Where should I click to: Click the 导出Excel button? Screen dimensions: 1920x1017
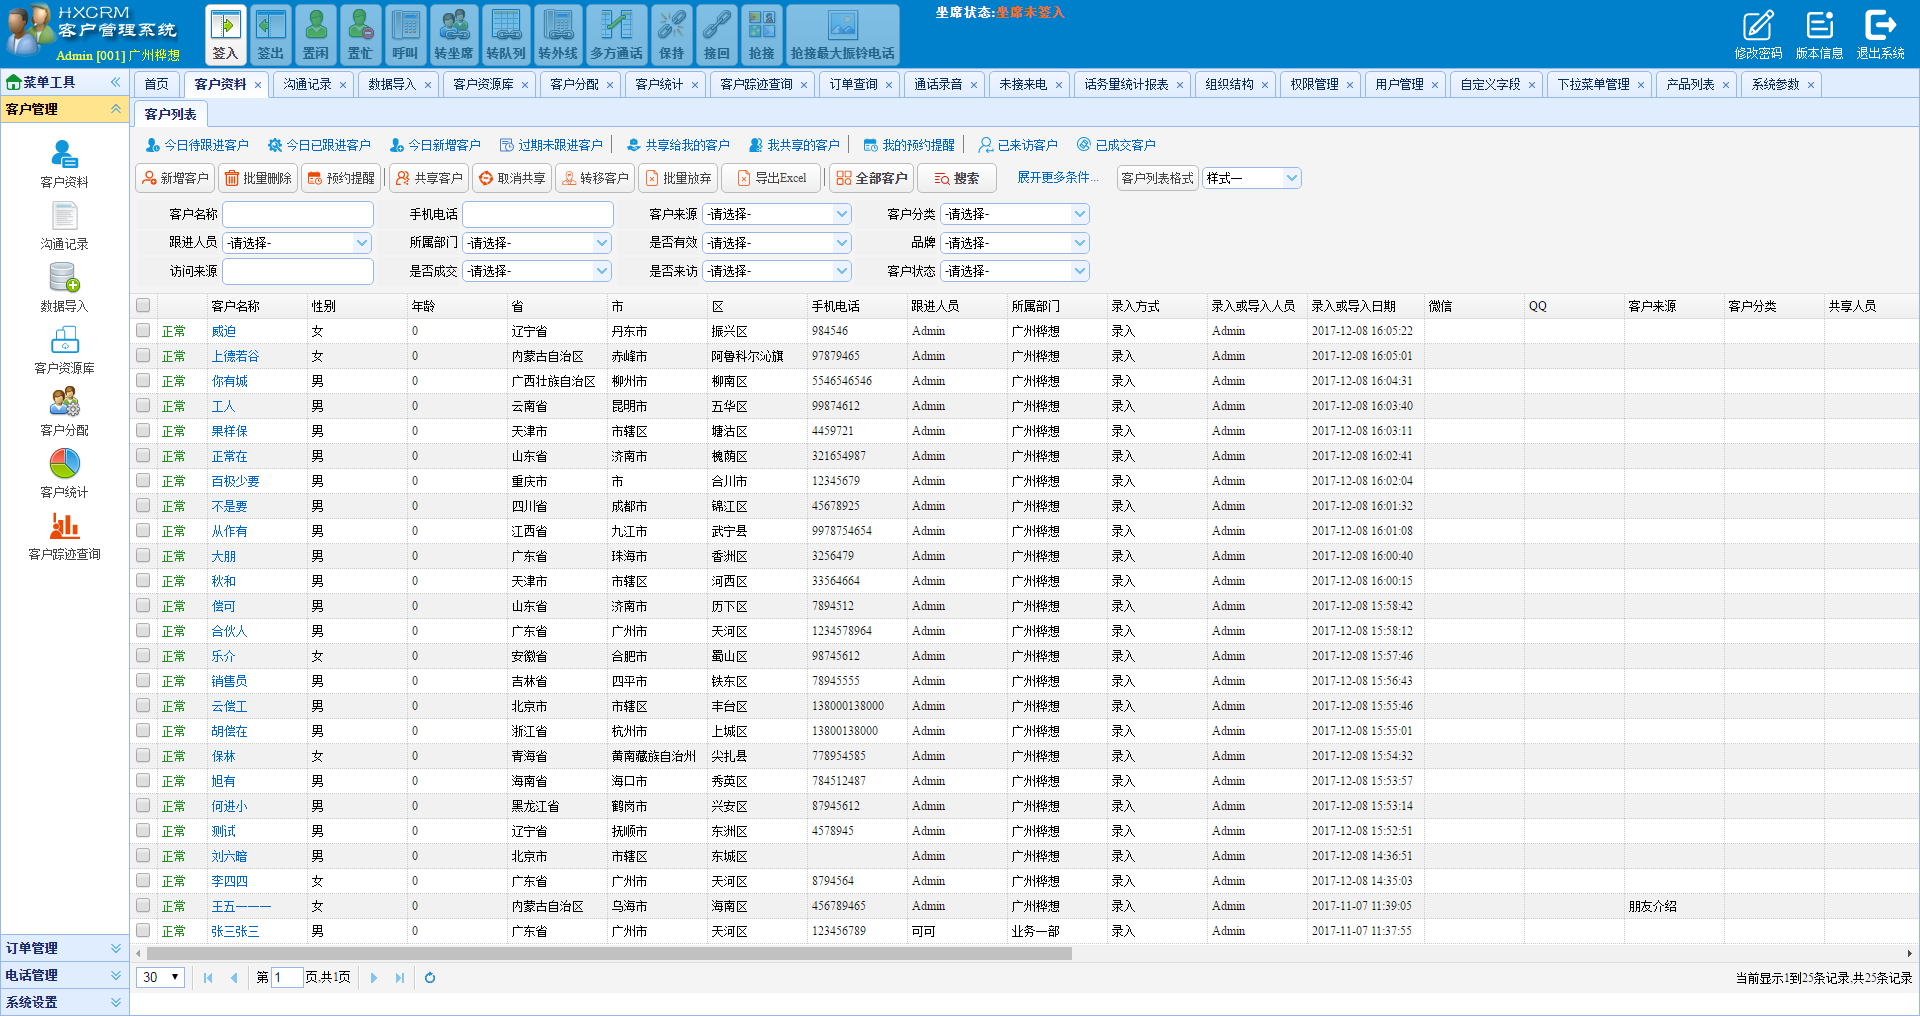(x=771, y=178)
